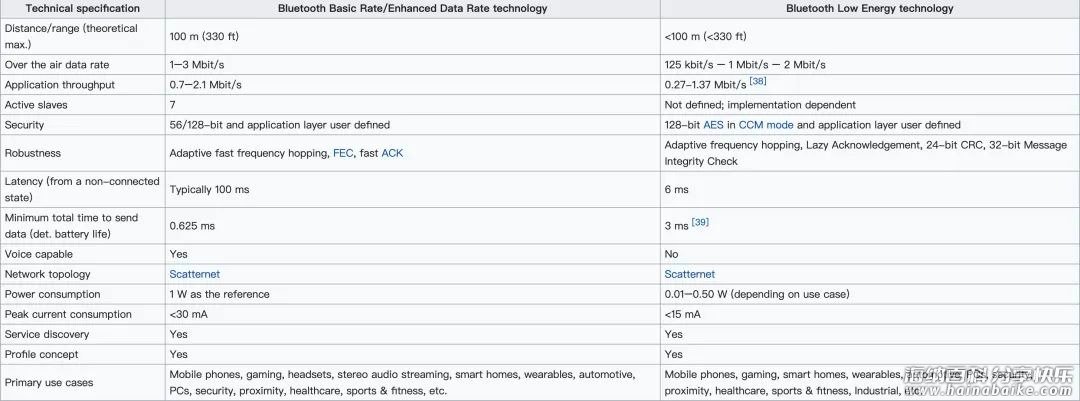The width and height of the screenshot is (1080, 401).
Task: Select Yes in Voice capable row
Action: click(178, 254)
